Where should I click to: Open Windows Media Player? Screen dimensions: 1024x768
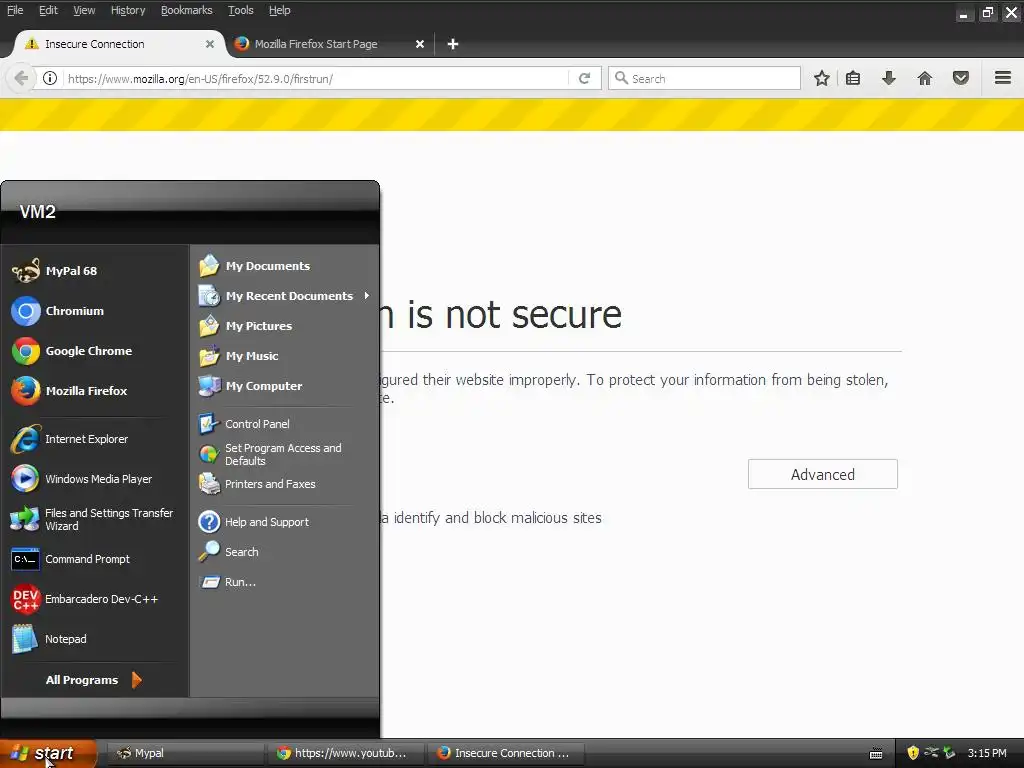tap(95, 479)
